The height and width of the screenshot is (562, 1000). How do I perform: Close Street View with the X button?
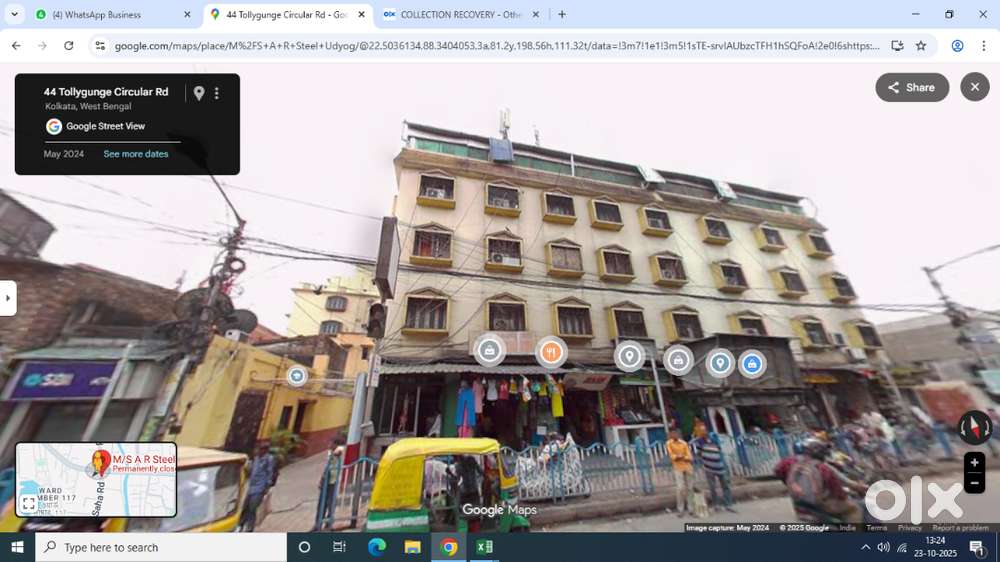pos(975,87)
